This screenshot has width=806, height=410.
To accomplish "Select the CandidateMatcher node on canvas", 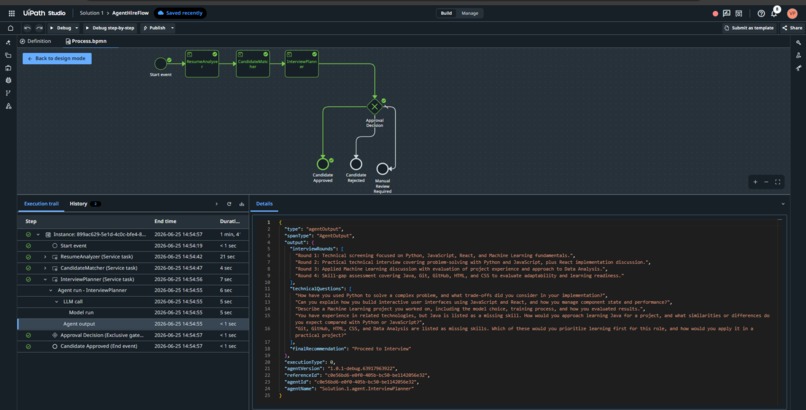I will click(x=253, y=64).
